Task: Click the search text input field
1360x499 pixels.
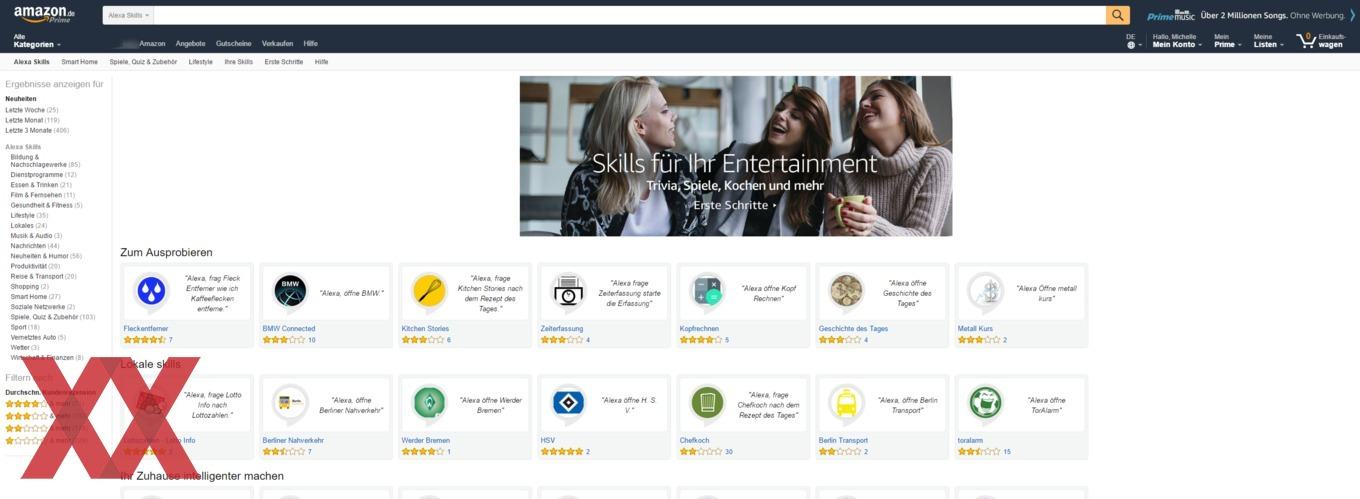Action: [x=630, y=15]
